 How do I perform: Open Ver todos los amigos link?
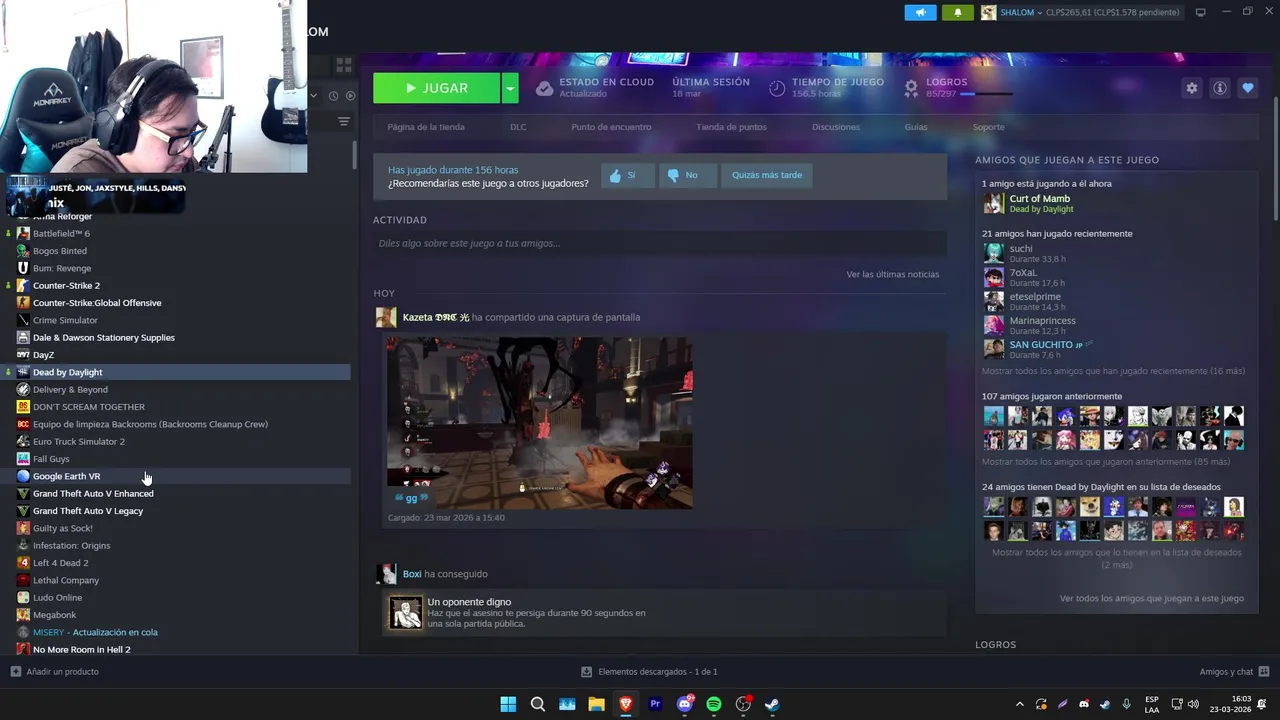click(1152, 598)
